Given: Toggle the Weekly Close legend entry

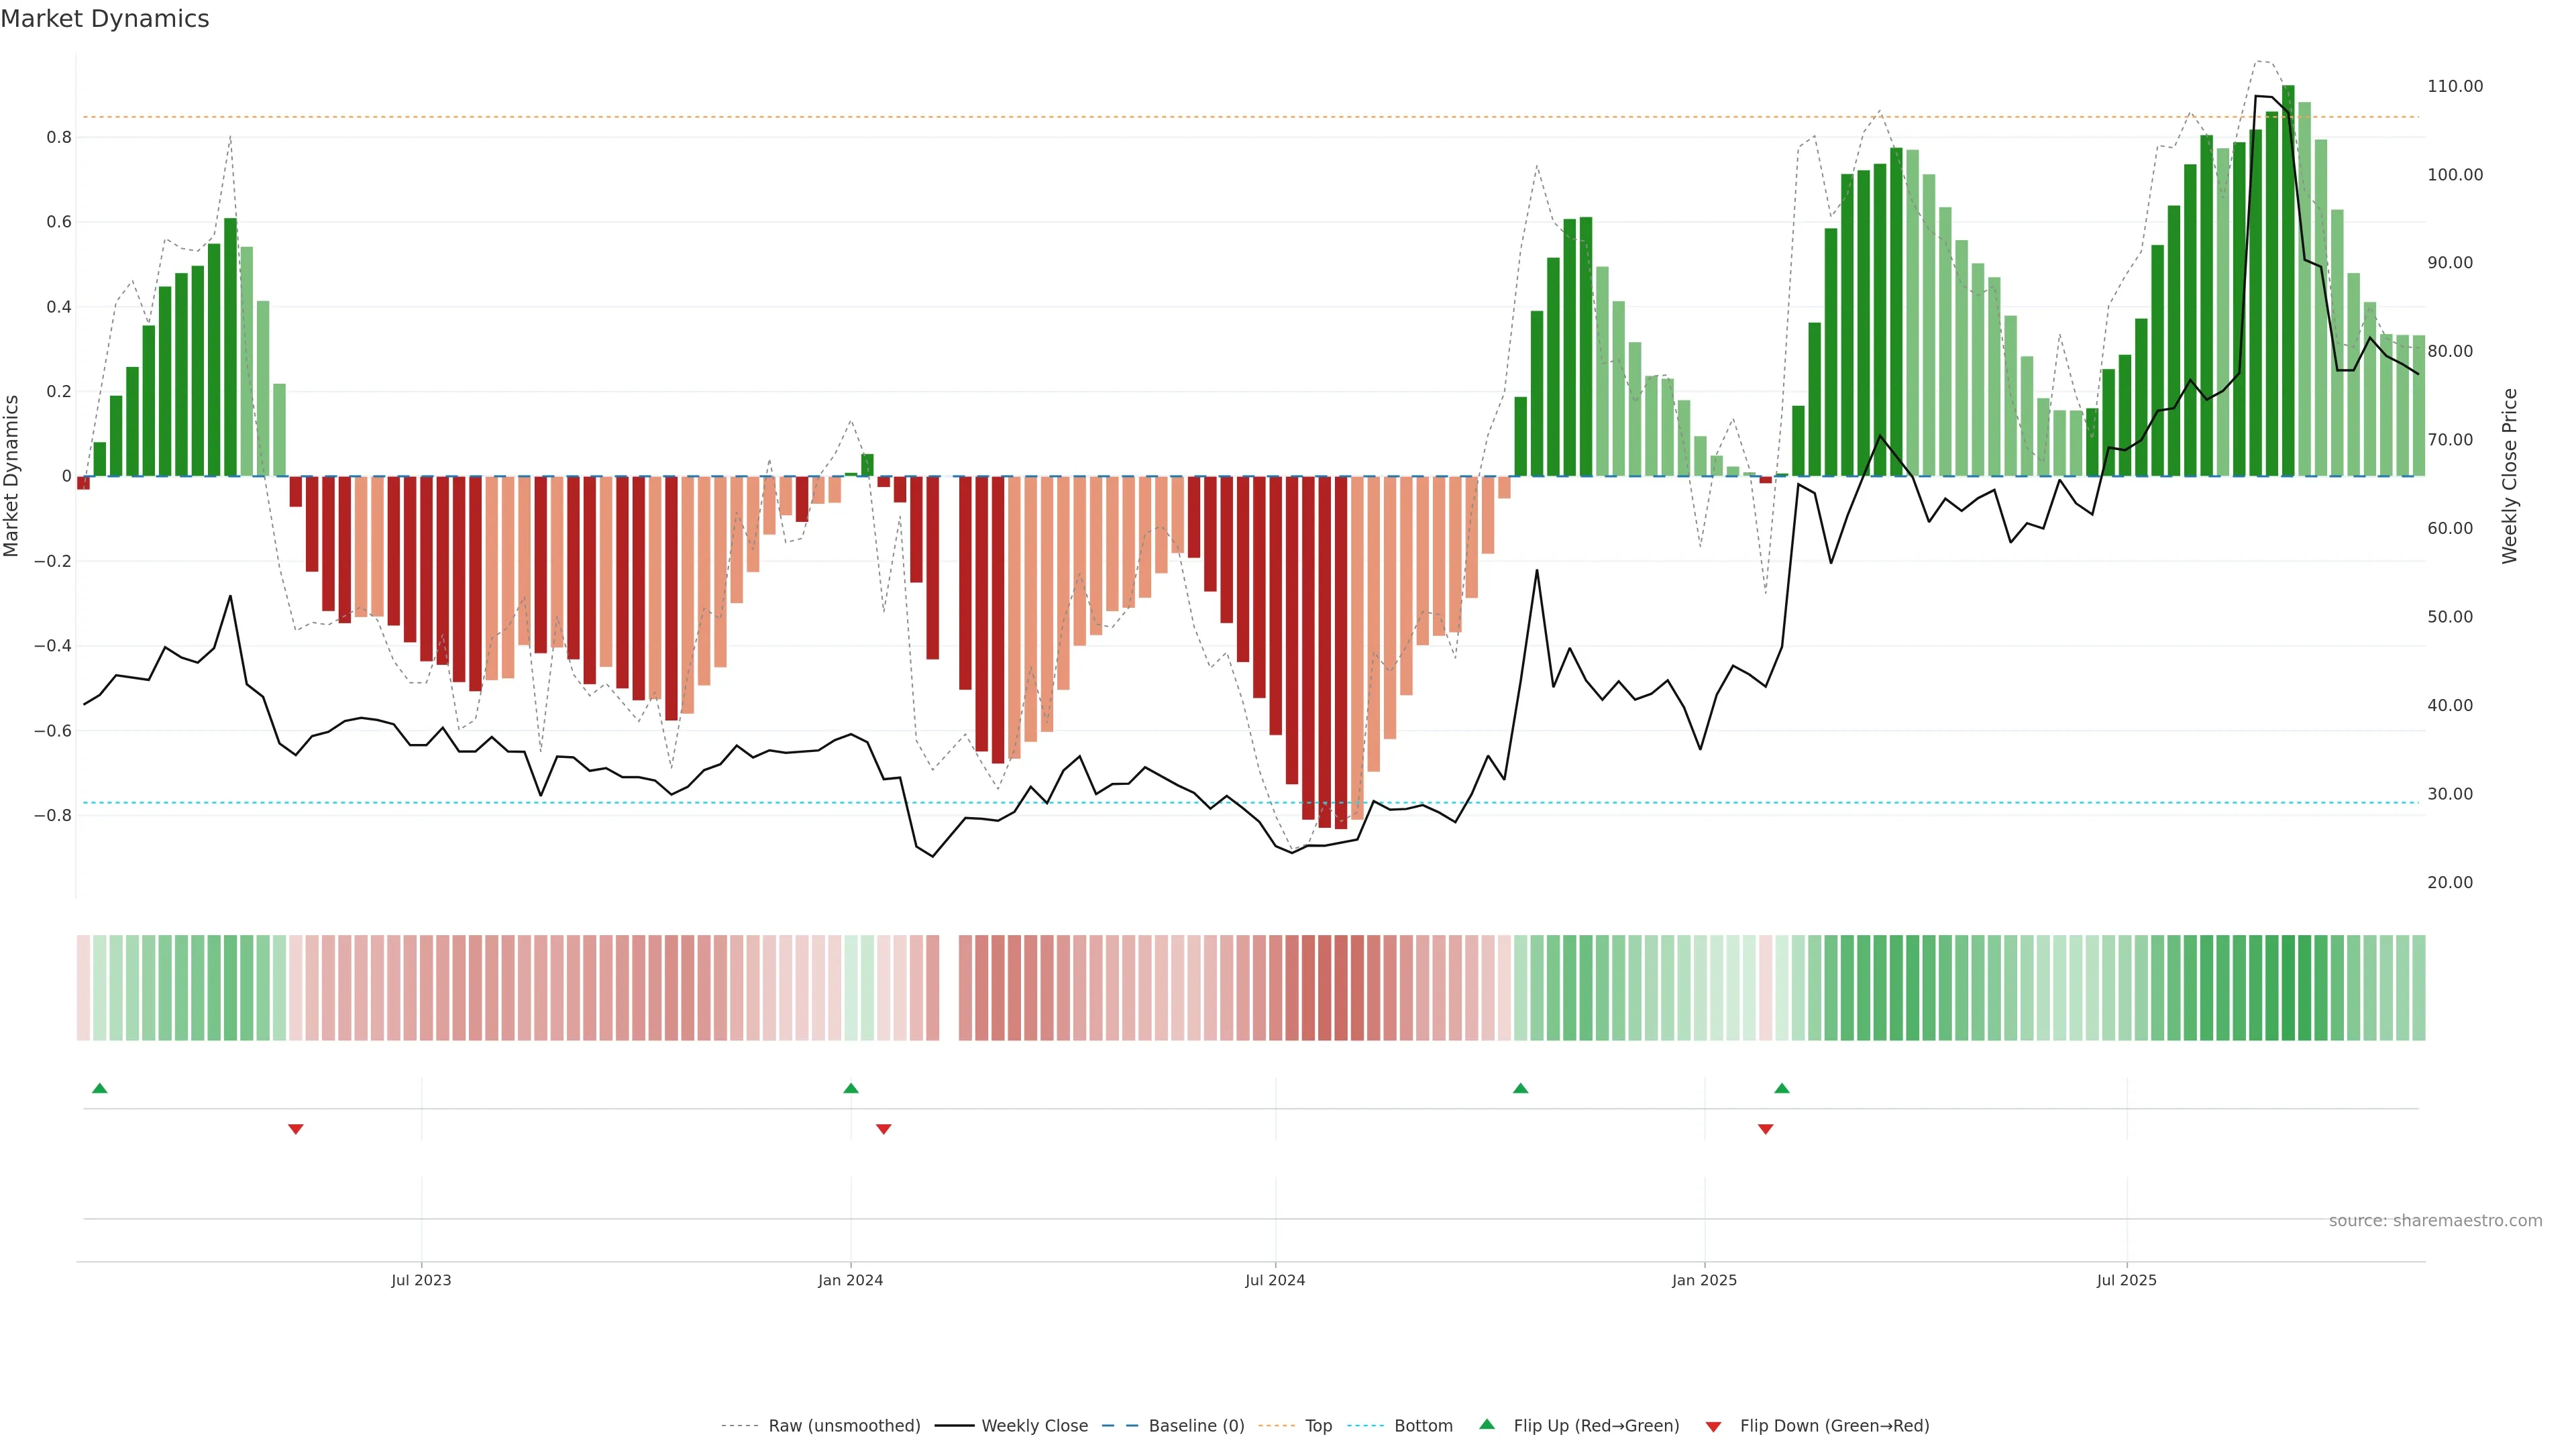Looking at the screenshot, I should point(1034,1426).
